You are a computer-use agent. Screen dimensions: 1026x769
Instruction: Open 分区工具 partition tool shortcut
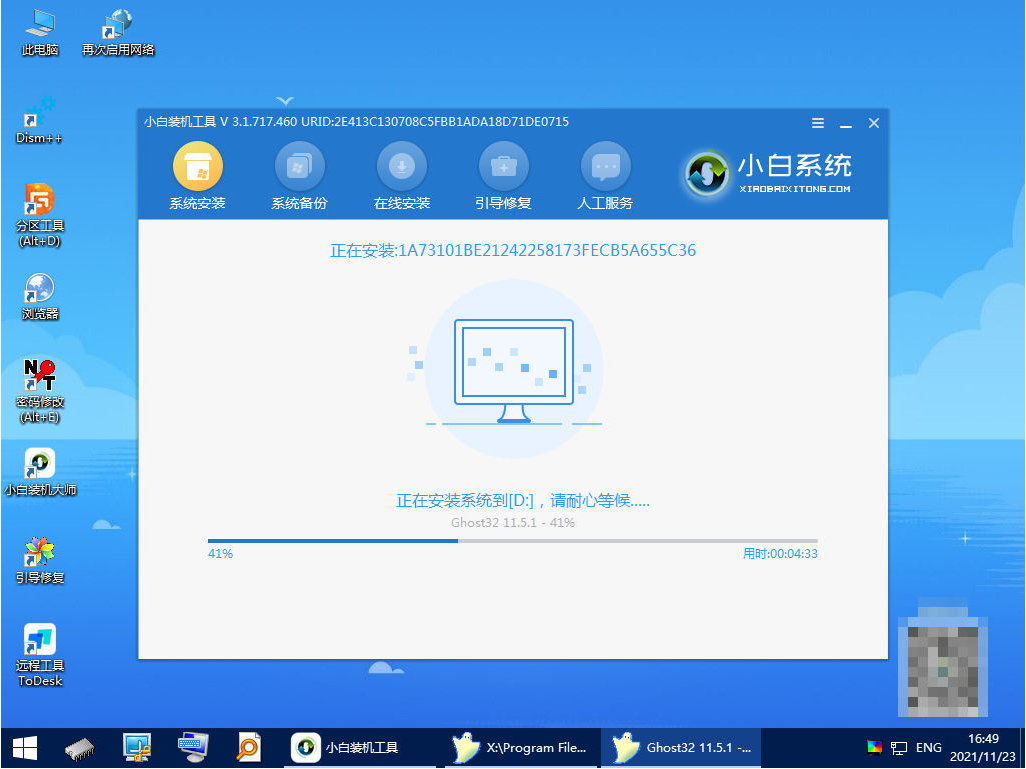(x=39, y=197)
